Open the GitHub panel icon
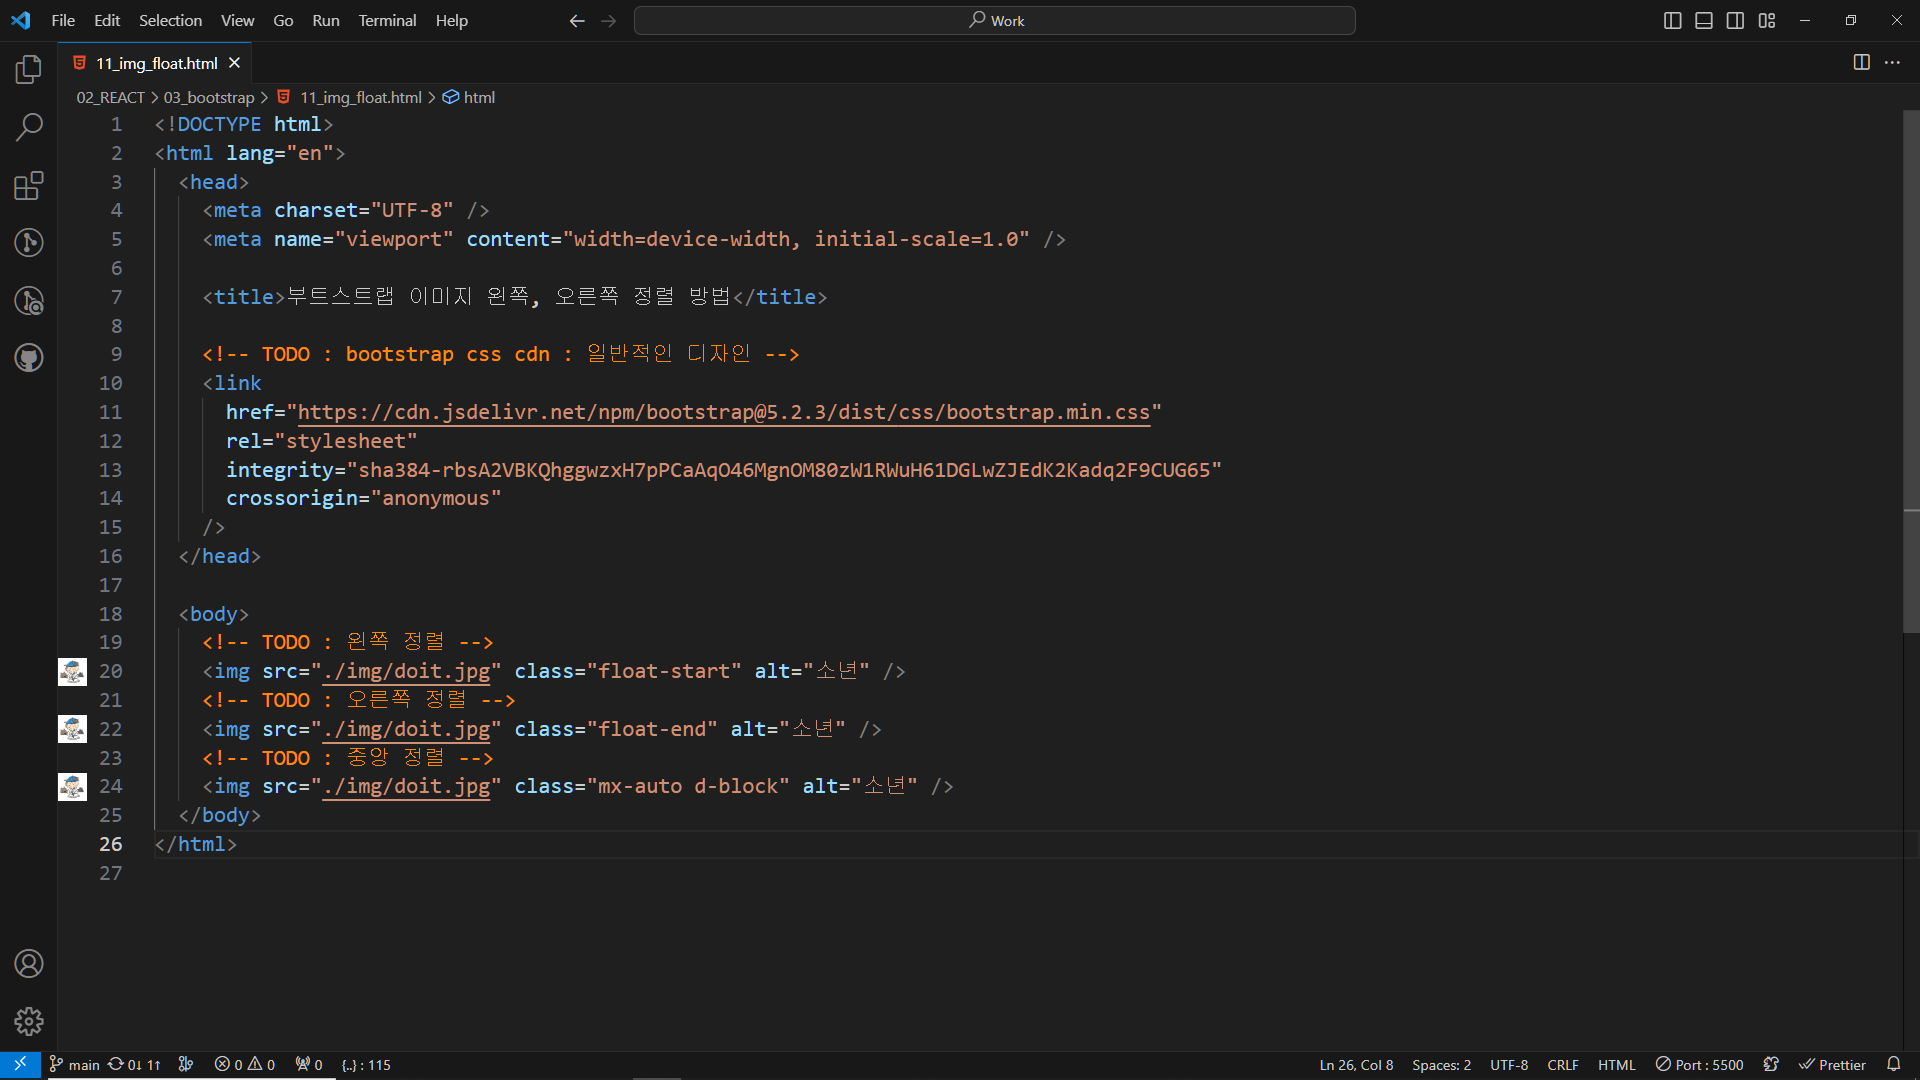The image size is (1920, 1080). point(29,358)
